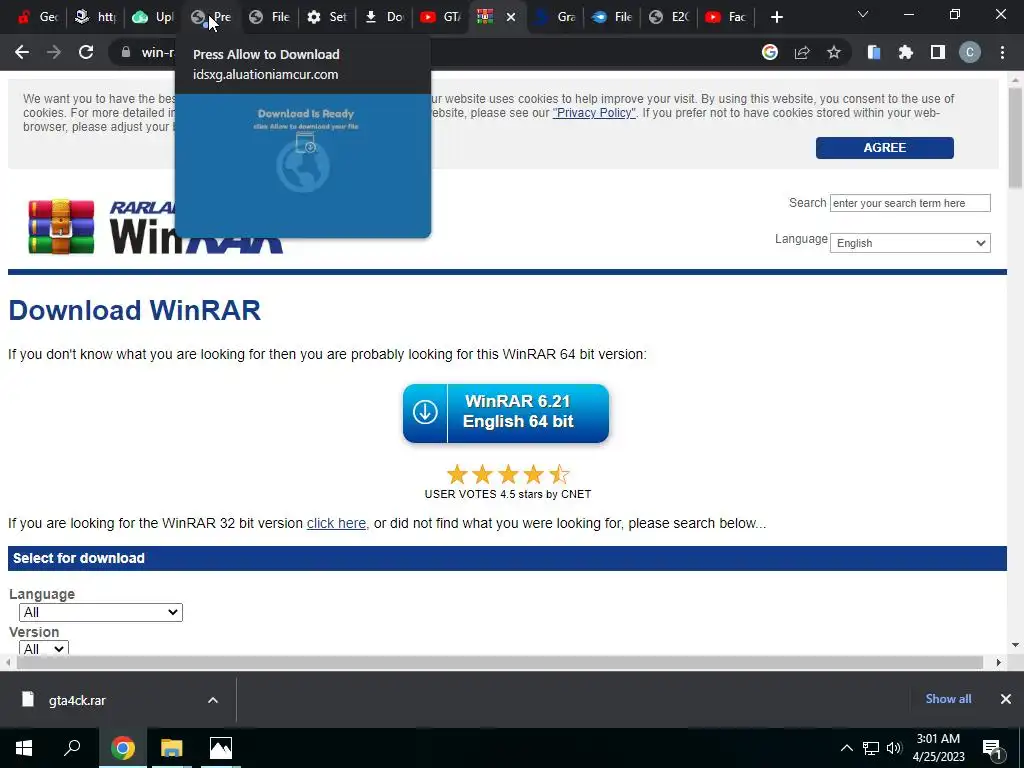Image resolution: width=1024 pixels, height=768 pixels.
Task: Open File Explorer from taskbar
Action: coord(172,748)
